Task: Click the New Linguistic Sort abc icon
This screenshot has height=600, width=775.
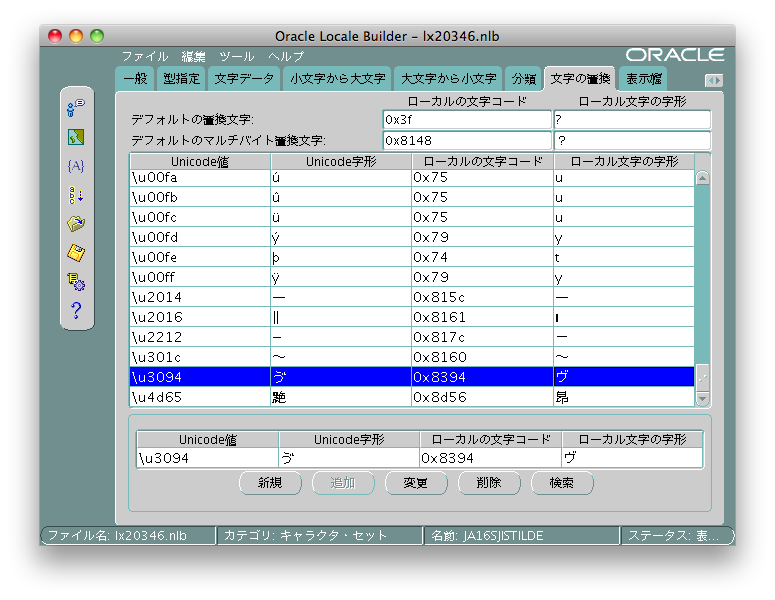Action: 76,195
